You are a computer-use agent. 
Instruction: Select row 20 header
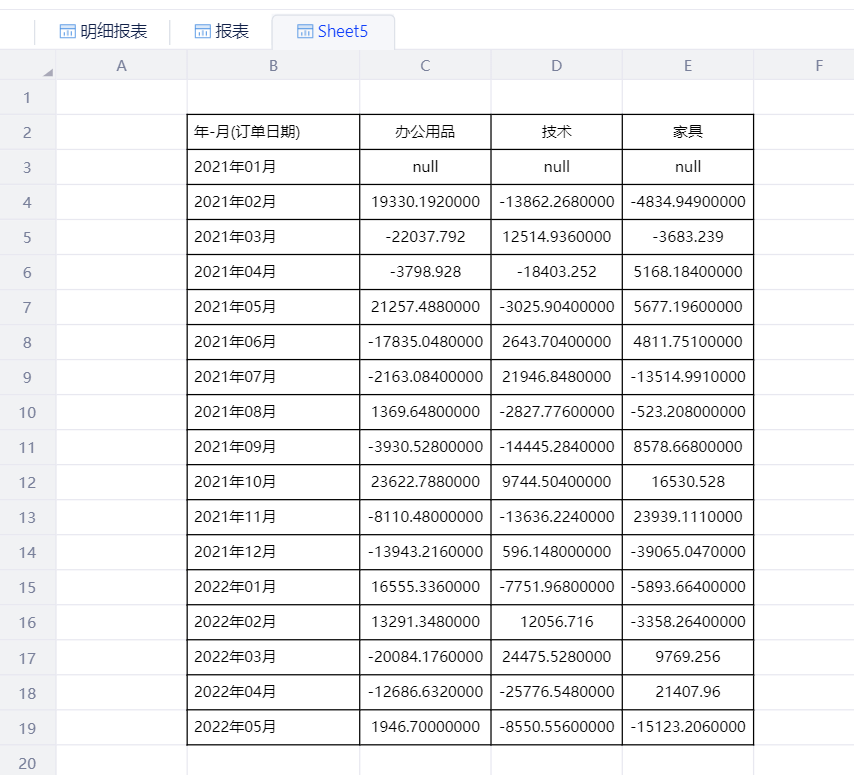[x=27, y=763]
